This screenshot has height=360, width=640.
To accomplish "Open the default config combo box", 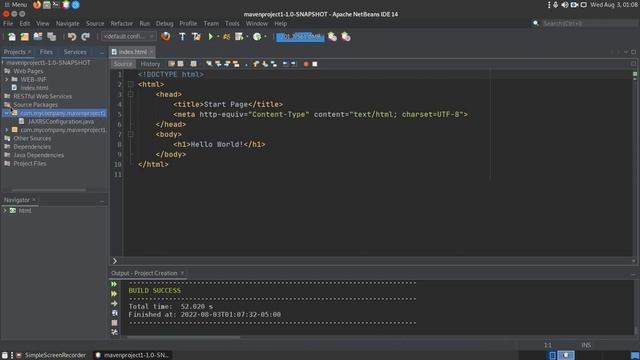I will (129, 36).
